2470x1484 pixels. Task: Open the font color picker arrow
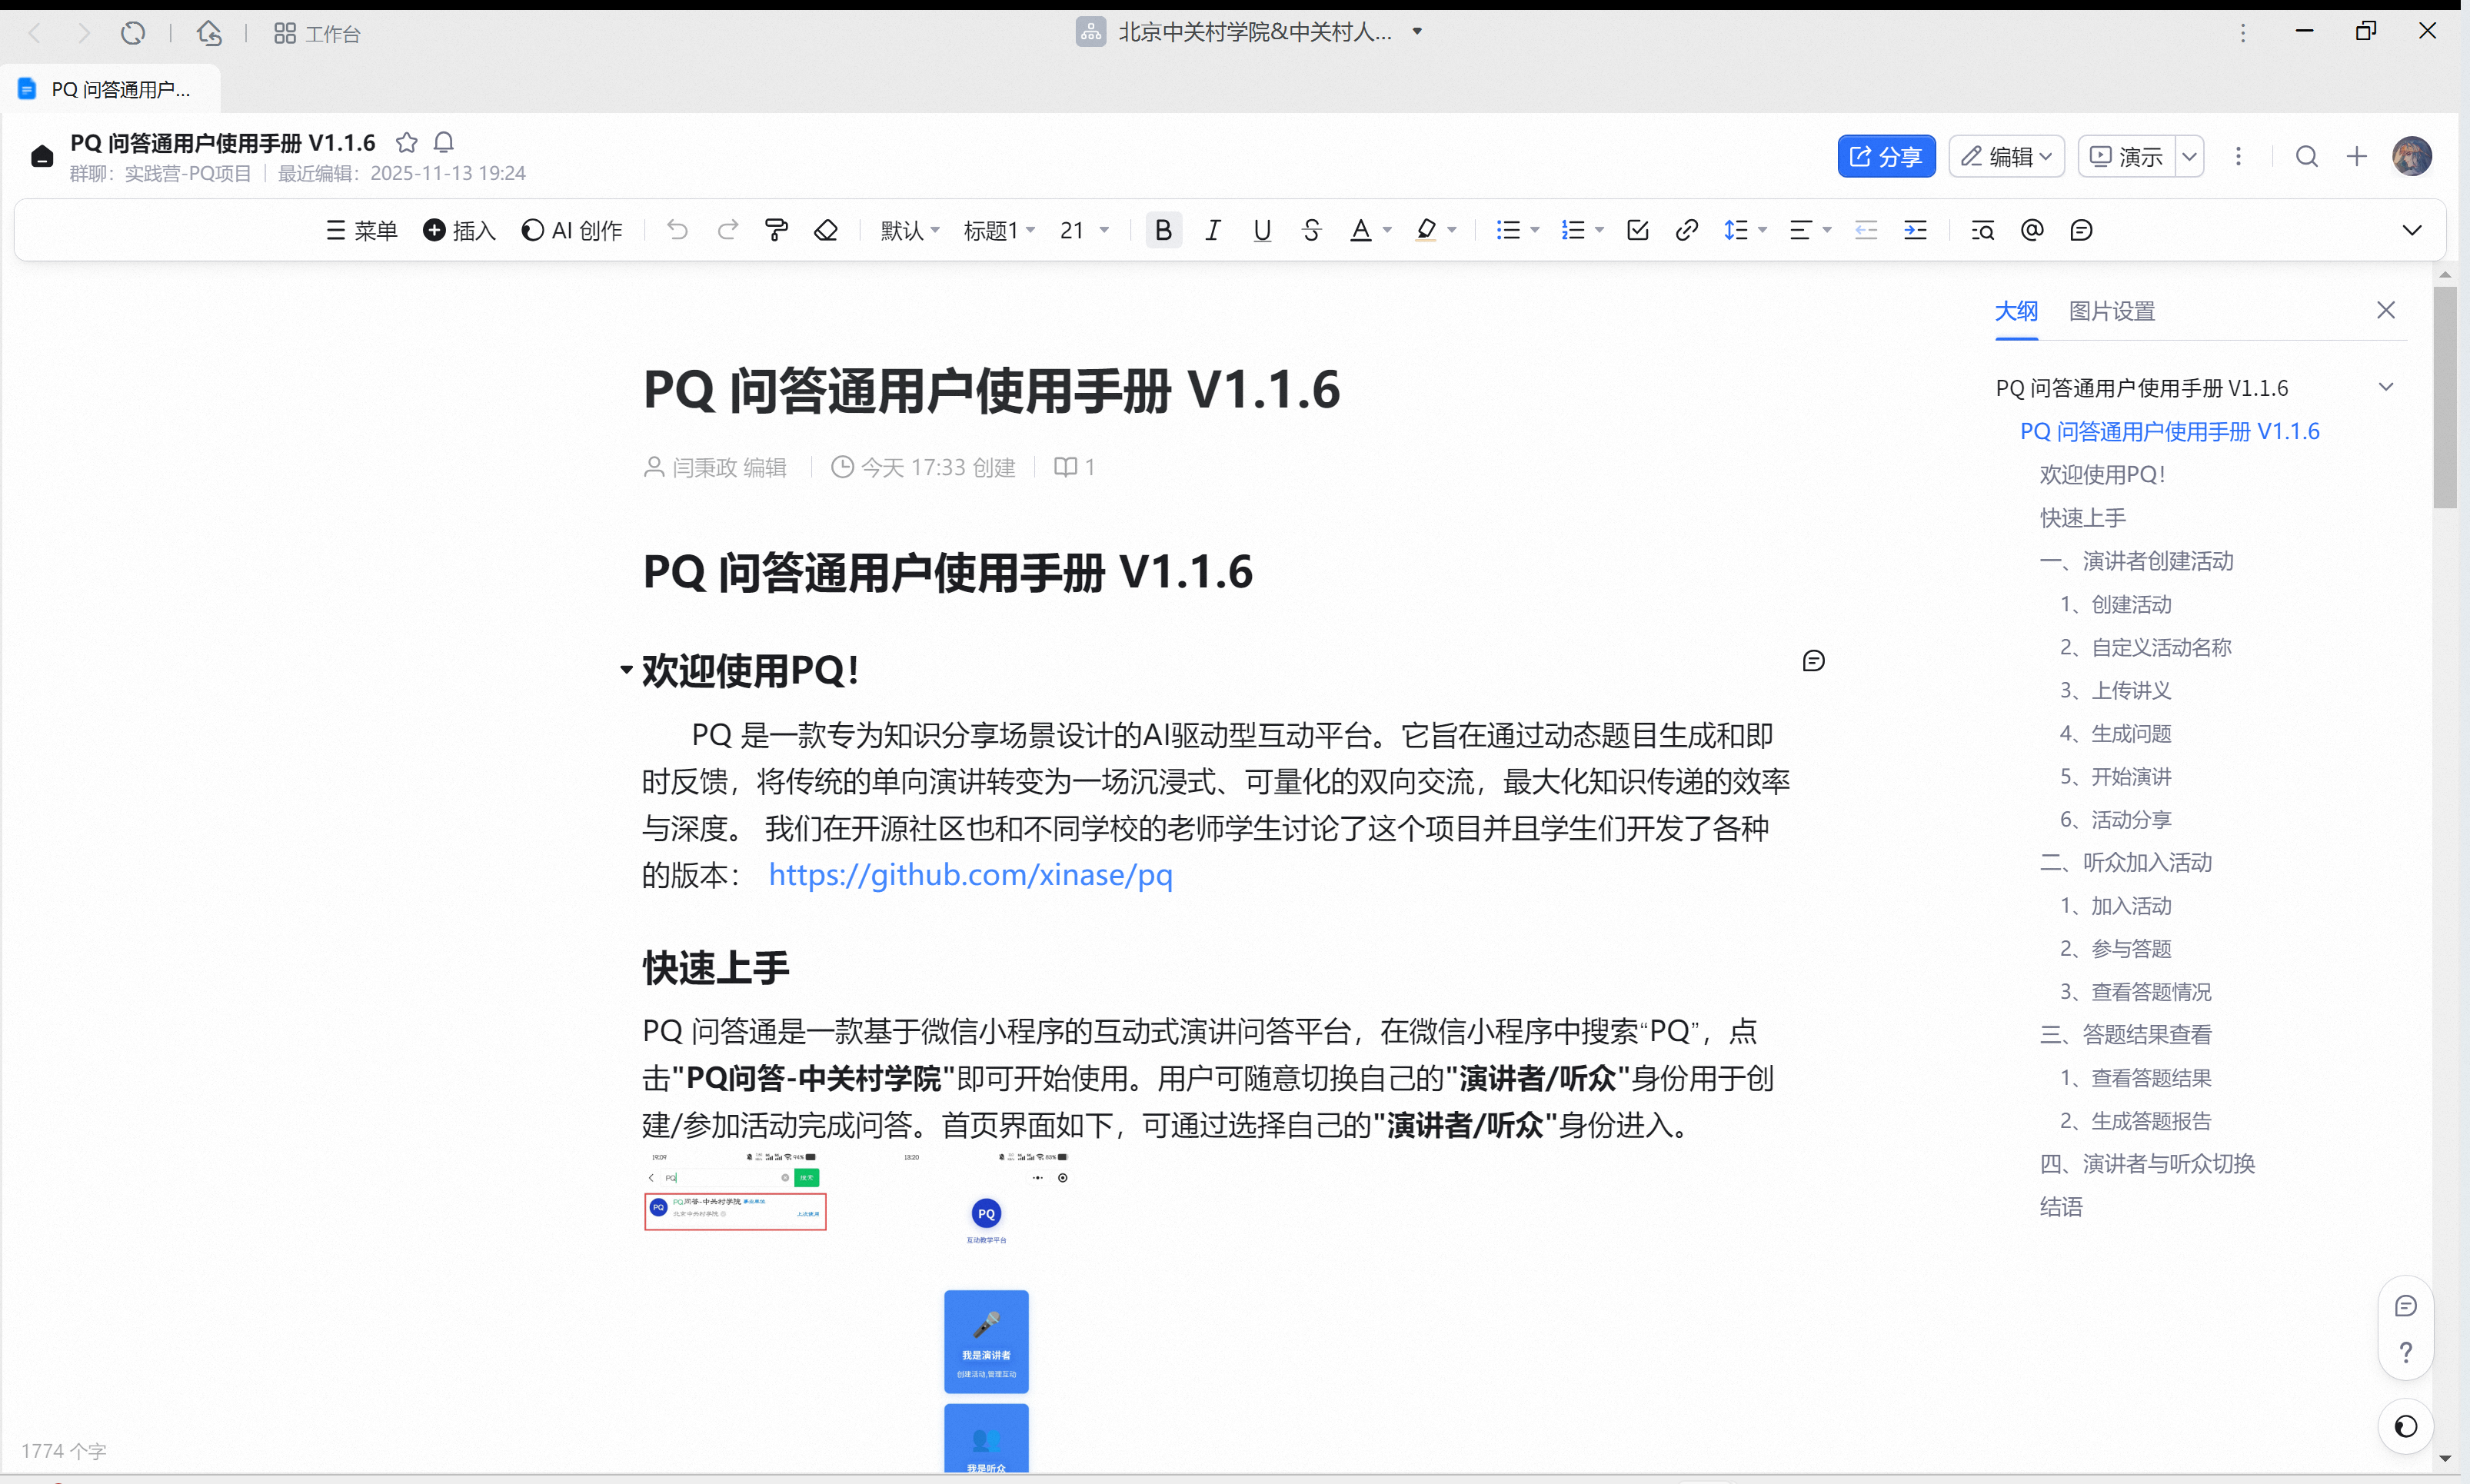tap(1388, 231)
